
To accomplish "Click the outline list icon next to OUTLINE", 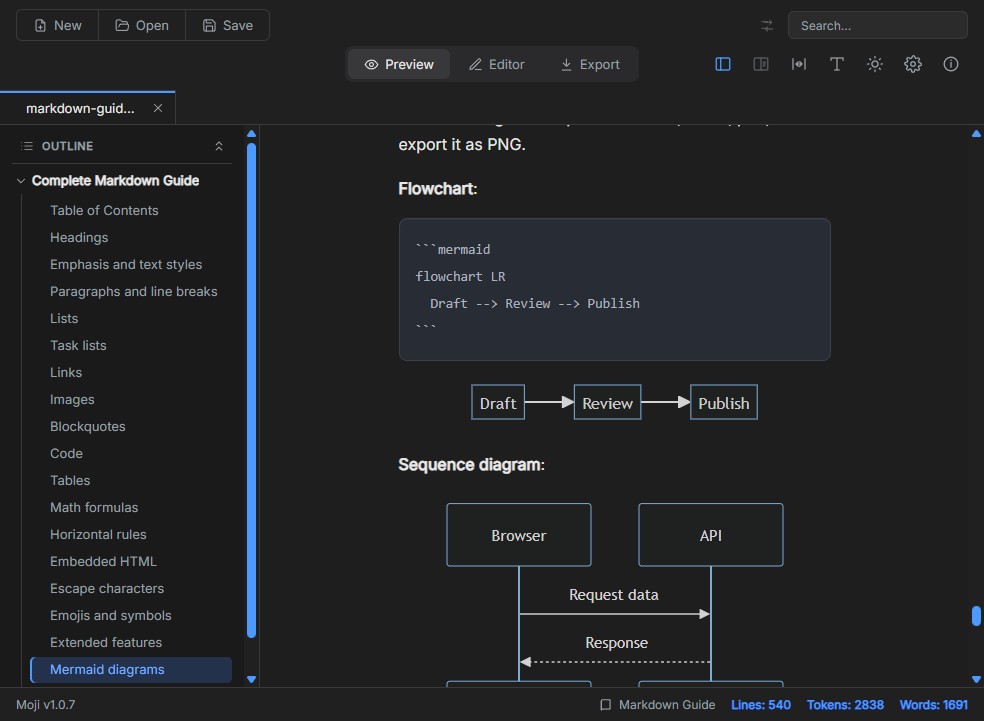I will coord(27,146).
